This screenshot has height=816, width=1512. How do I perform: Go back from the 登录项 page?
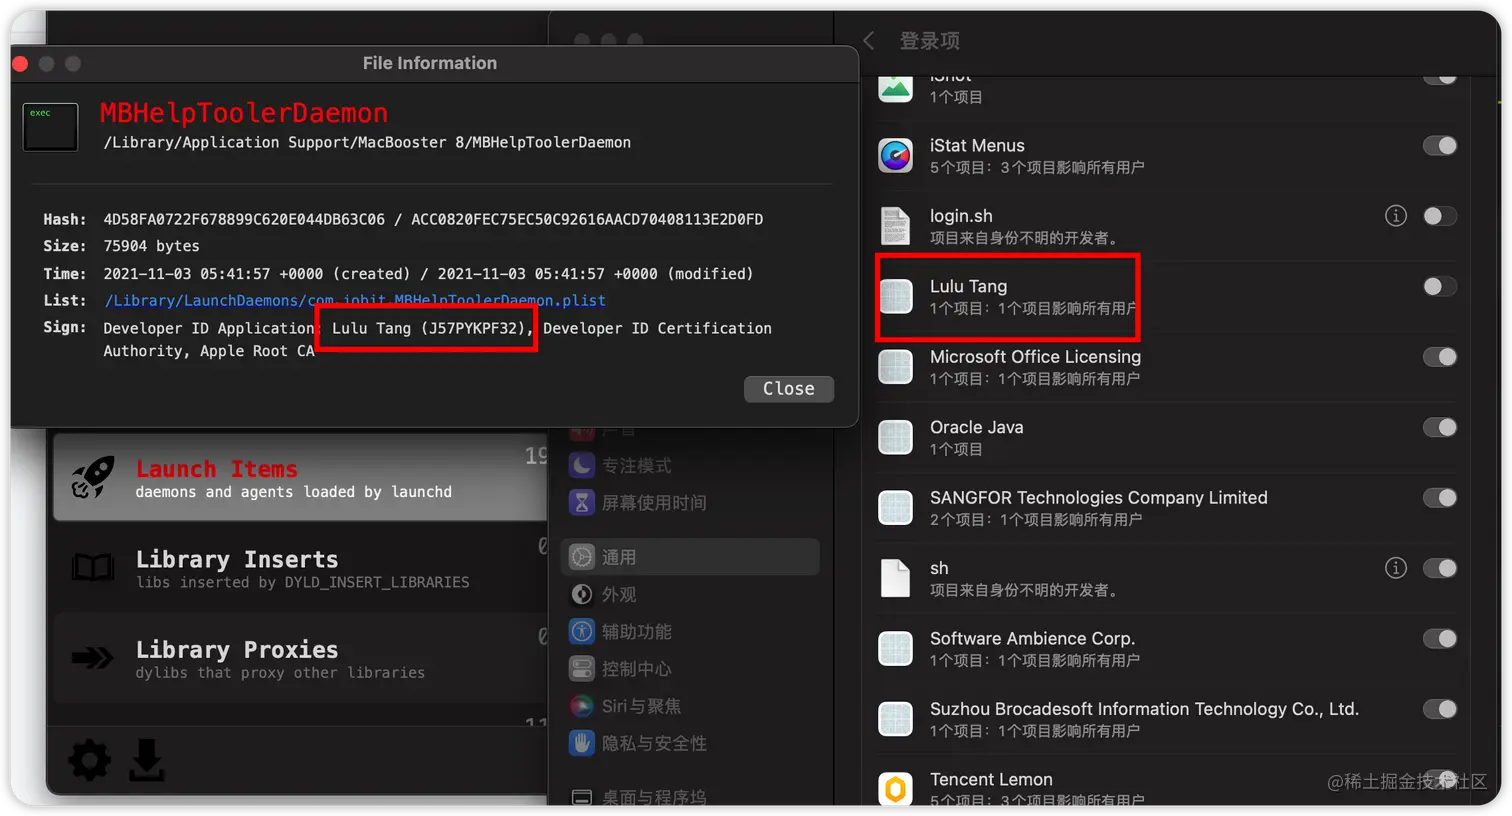869,40
